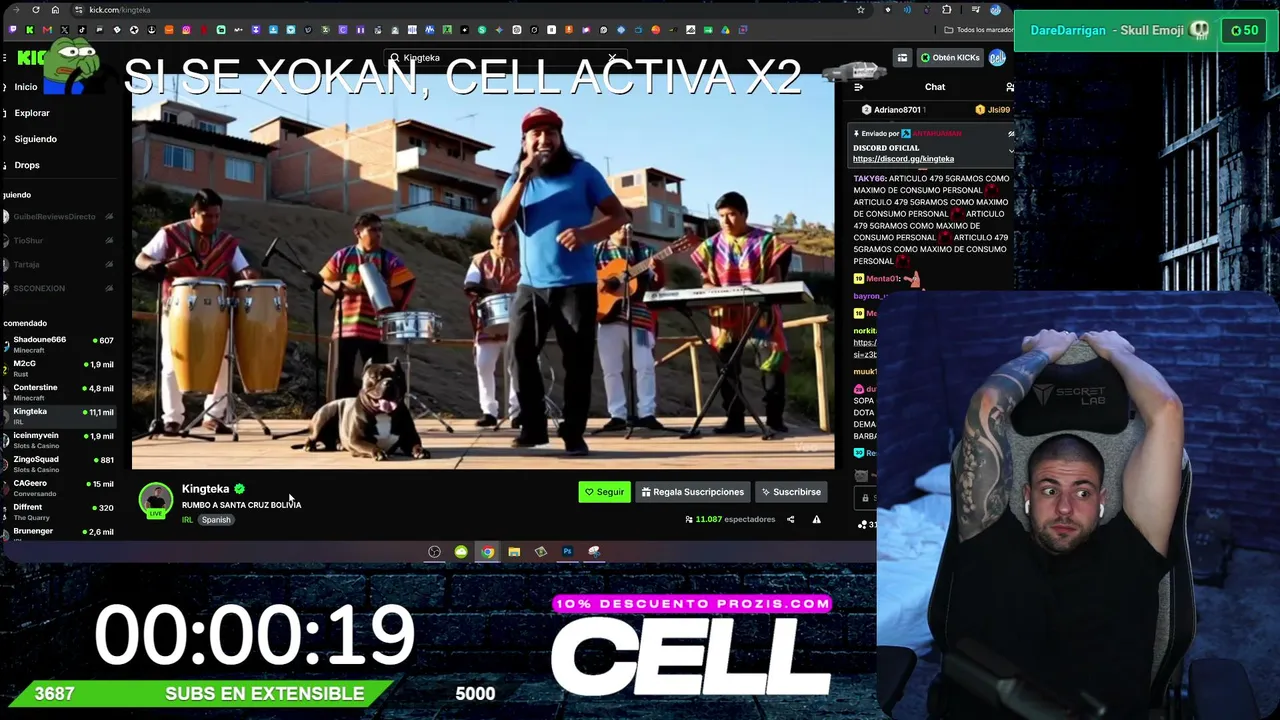Share the stream via the share icon
Viewport: 1280px width, 720px height.
pyautogui.click(x=790, y=520)
